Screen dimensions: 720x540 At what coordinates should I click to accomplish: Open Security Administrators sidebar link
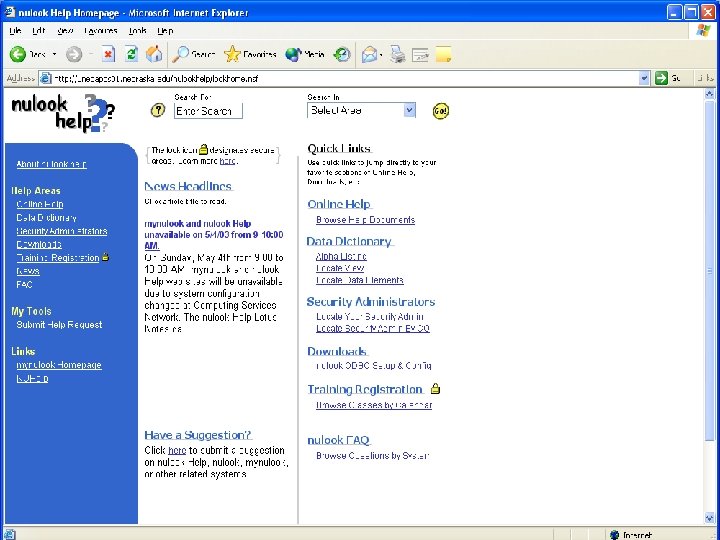click(62, 231)
